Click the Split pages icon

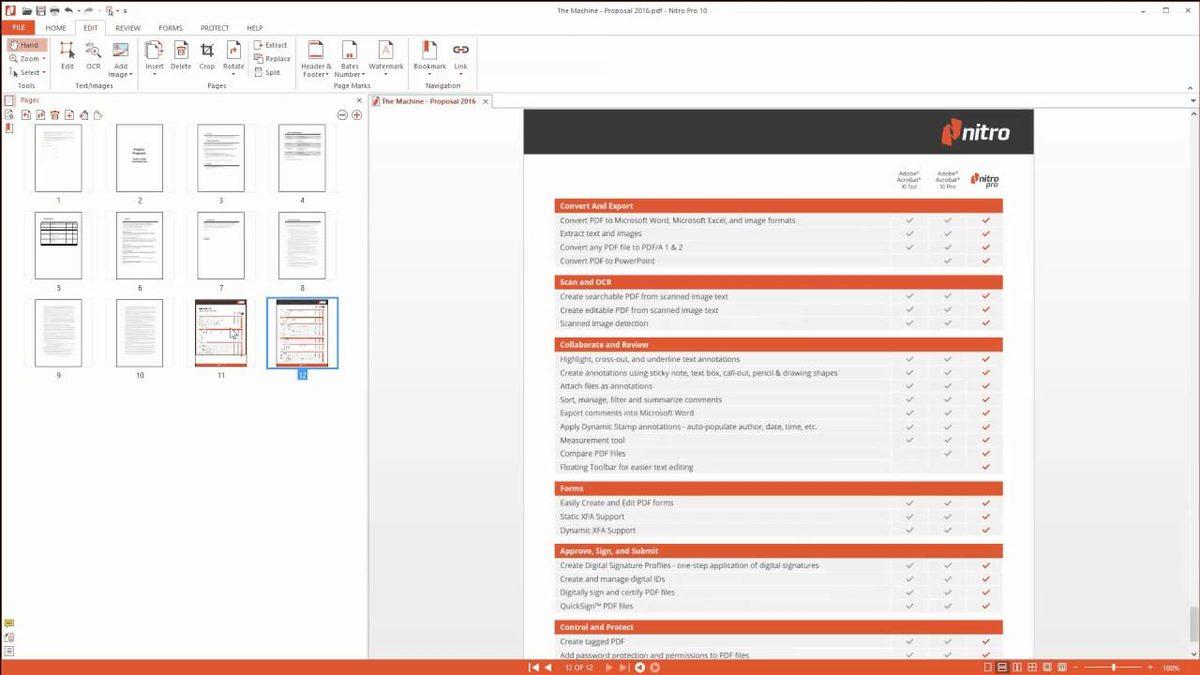270,73
